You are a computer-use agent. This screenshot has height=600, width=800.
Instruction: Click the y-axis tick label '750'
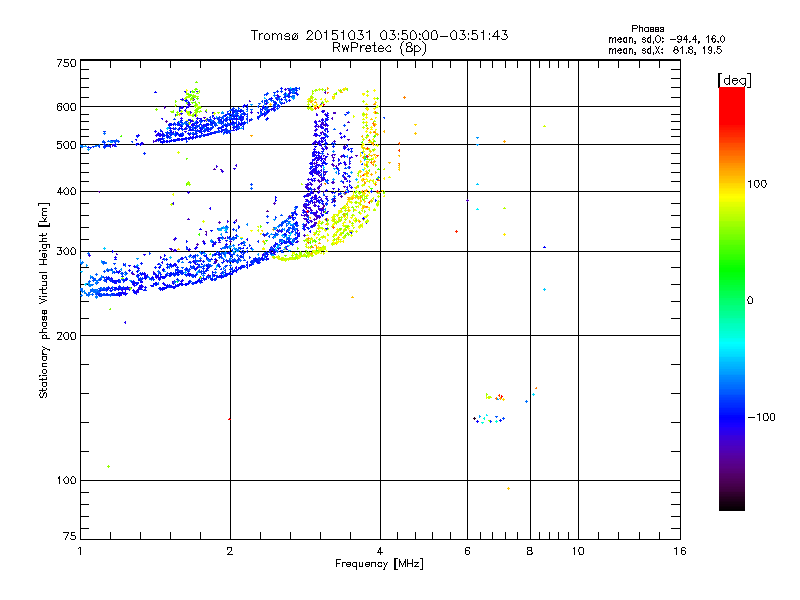67,63
